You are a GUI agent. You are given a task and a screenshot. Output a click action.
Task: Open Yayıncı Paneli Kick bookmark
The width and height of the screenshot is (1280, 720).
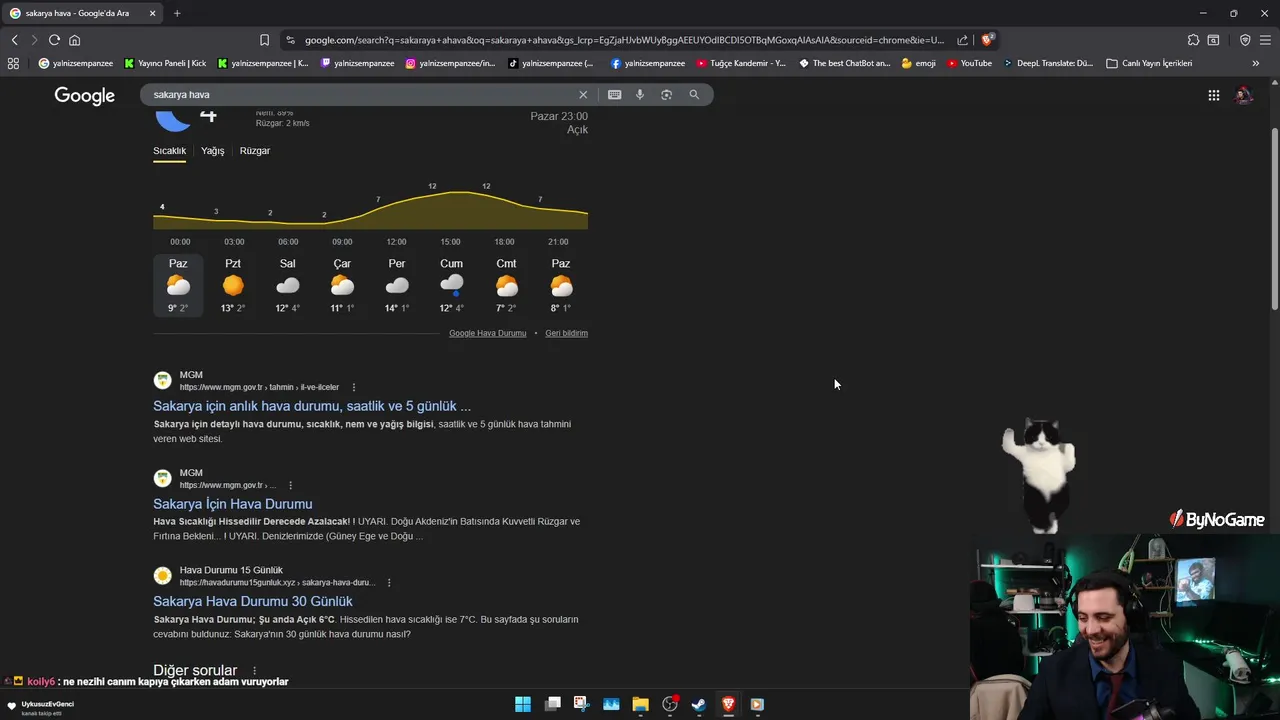165,63
